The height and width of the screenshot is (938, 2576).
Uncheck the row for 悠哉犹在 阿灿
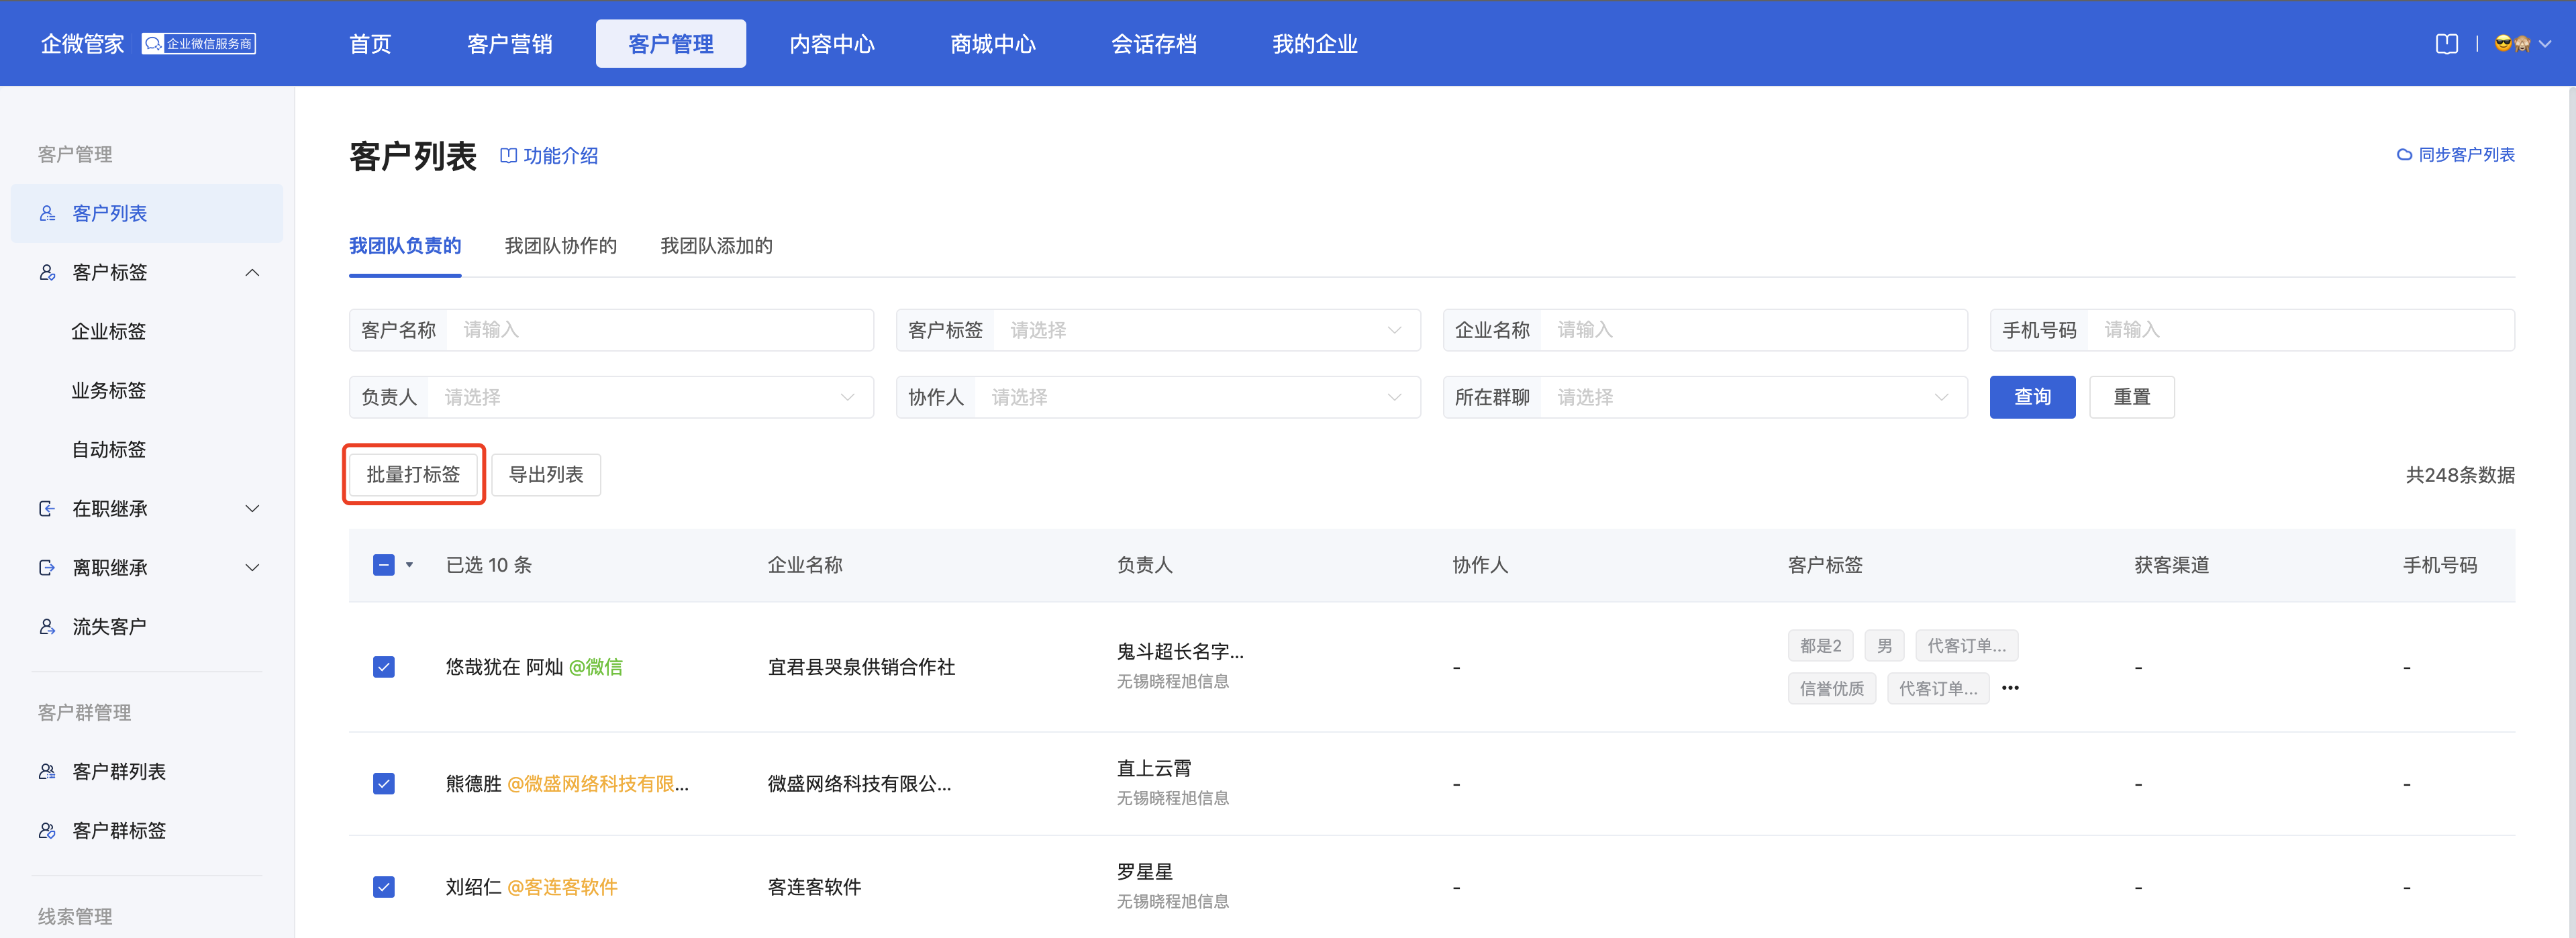[384, 667]
